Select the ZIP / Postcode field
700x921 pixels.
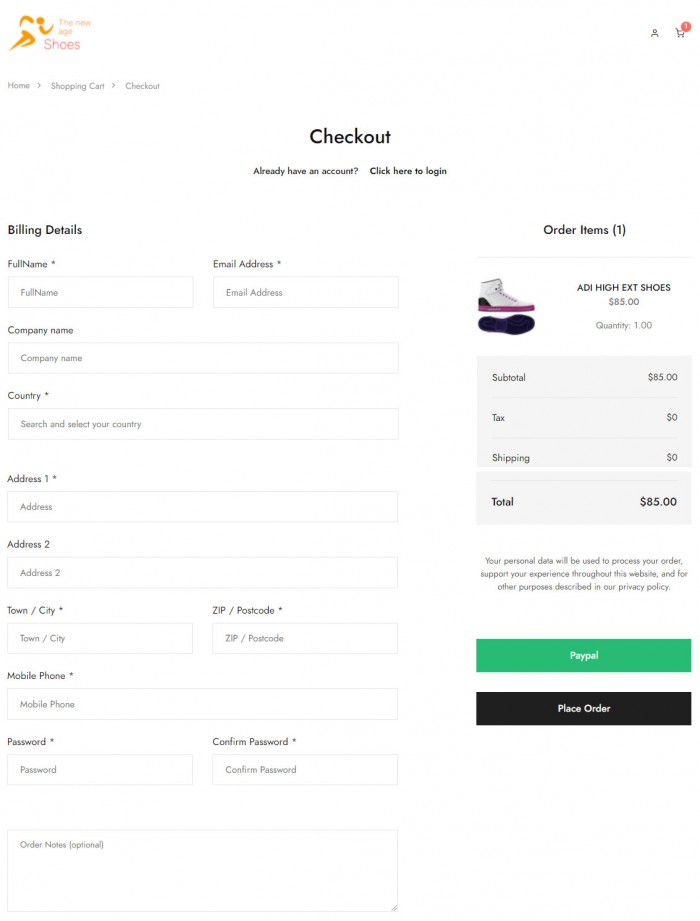pos(305,638)
